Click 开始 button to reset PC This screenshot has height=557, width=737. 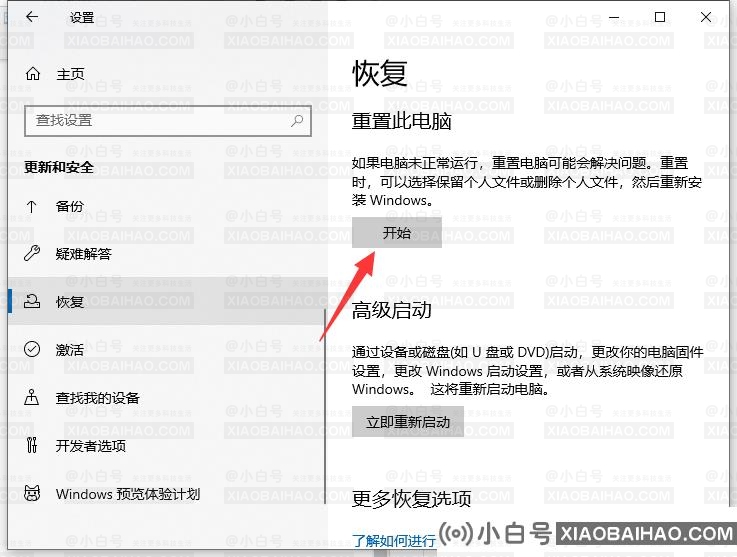click(397, 233)
